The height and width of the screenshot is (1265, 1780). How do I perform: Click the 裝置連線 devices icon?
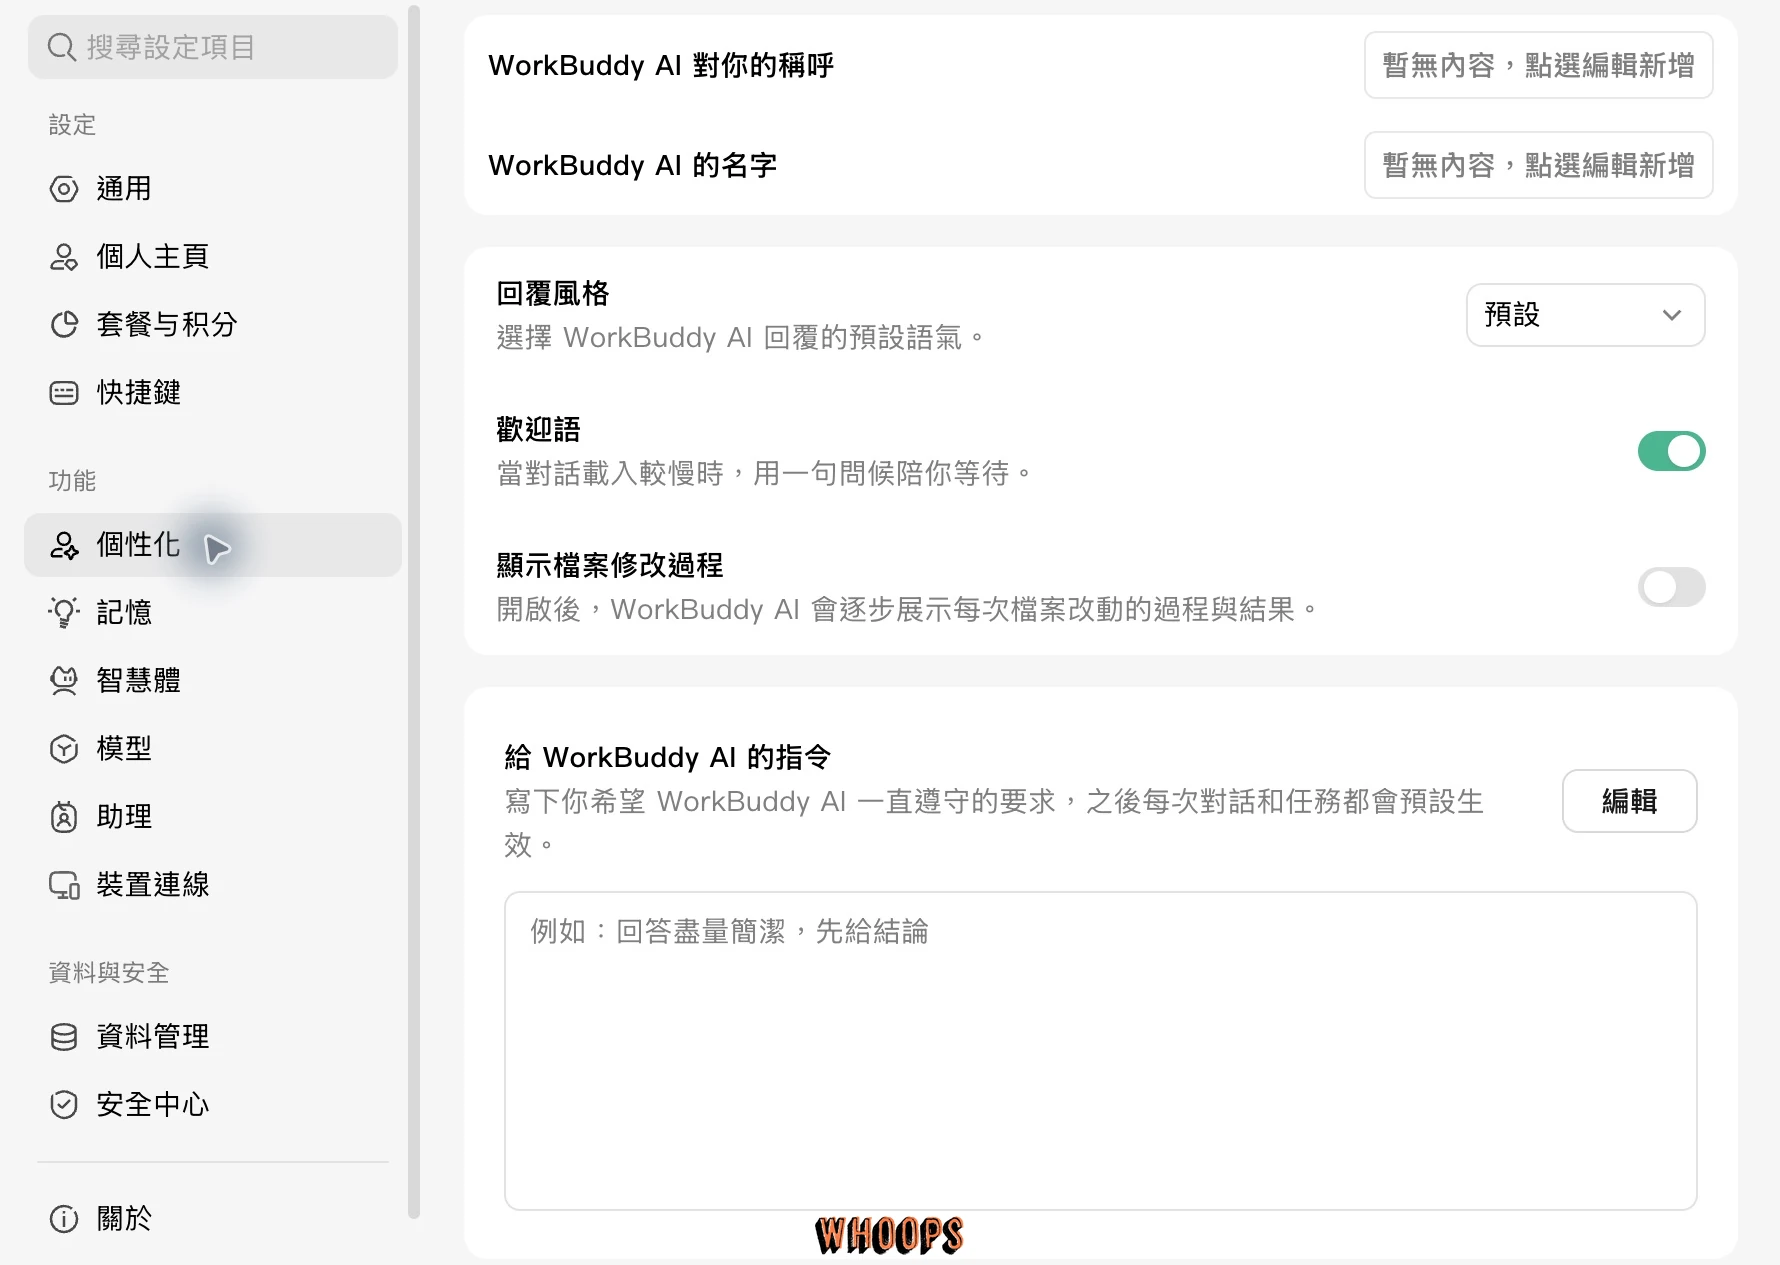tap(64, 885)
